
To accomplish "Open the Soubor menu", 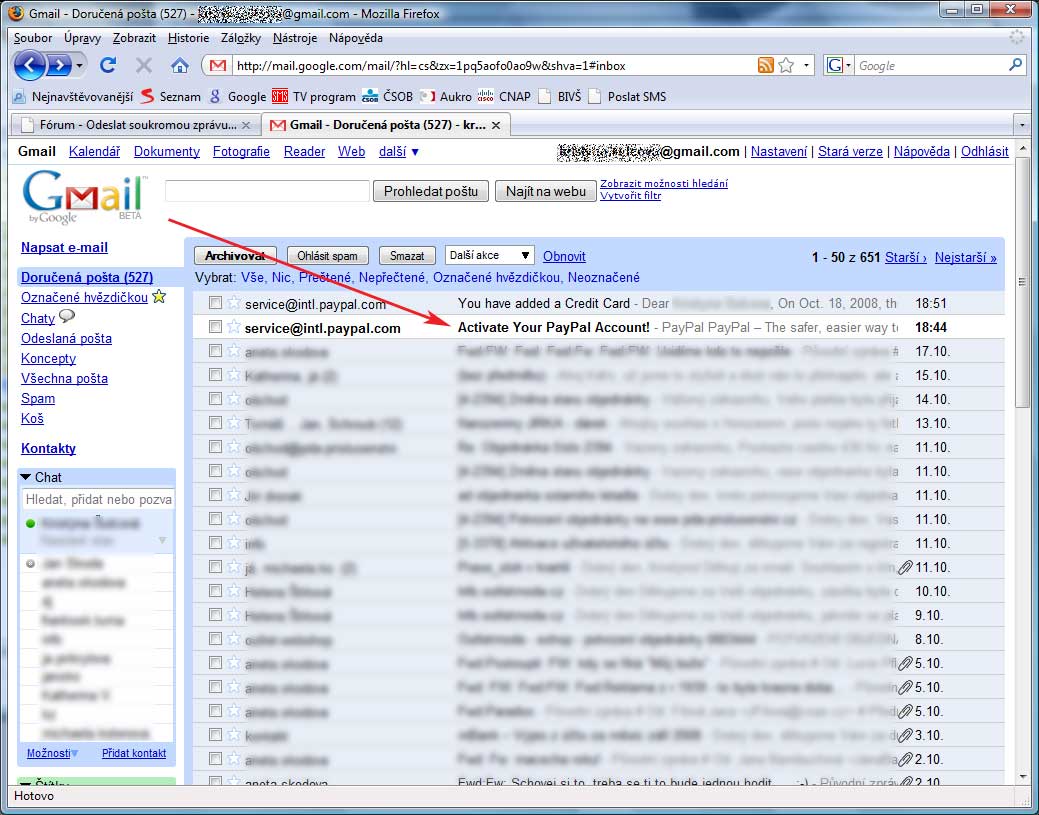I will 33,38.
